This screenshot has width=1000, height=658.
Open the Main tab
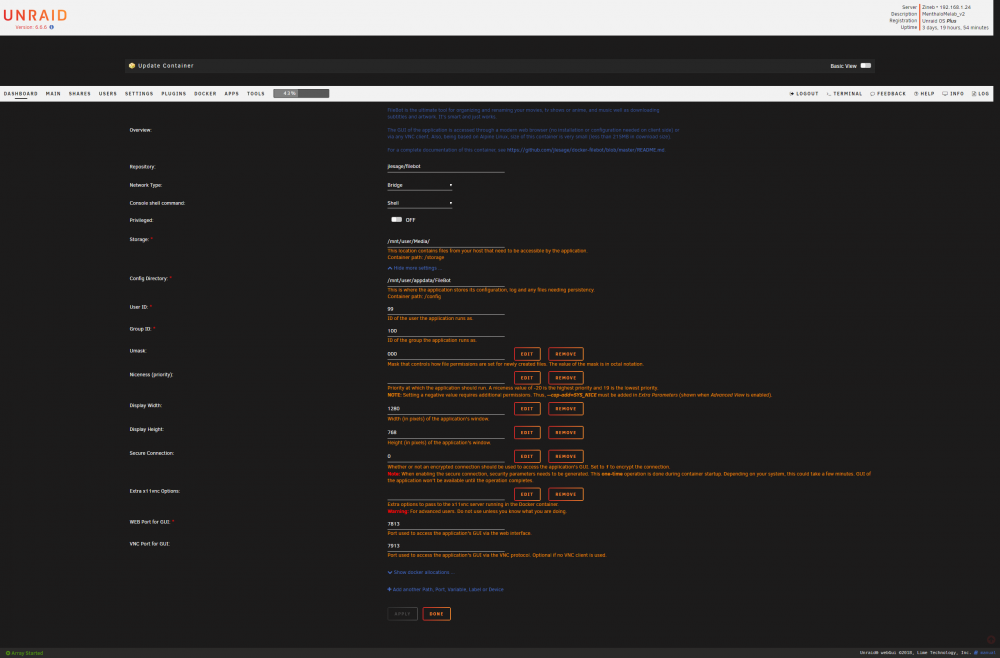(53, 94)
